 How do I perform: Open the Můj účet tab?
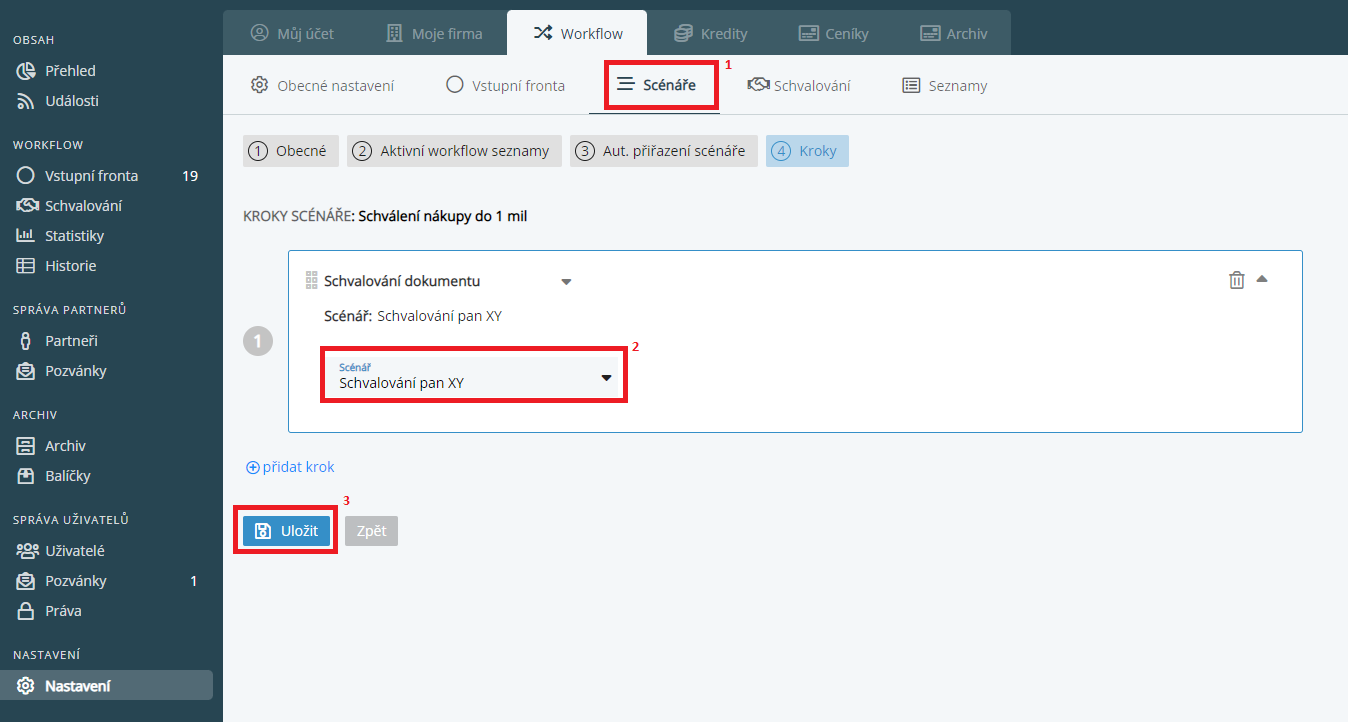coord(292,33)
